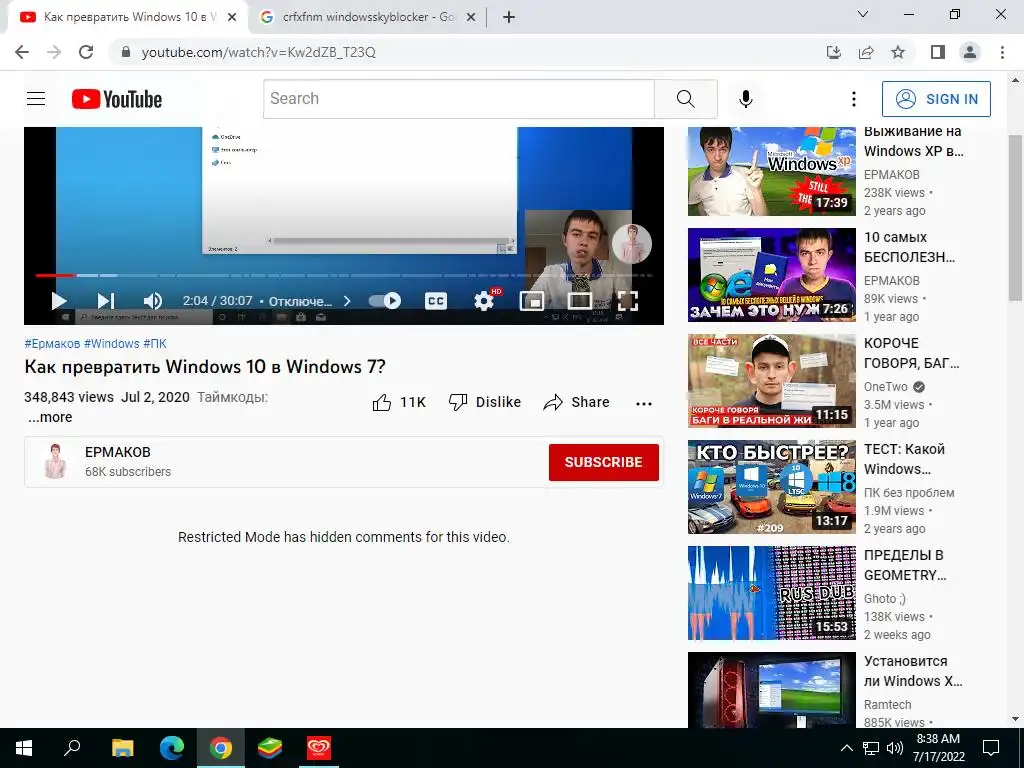
Task: Open ЕРМАКОВ channel name link
Action: pos(118,452)
